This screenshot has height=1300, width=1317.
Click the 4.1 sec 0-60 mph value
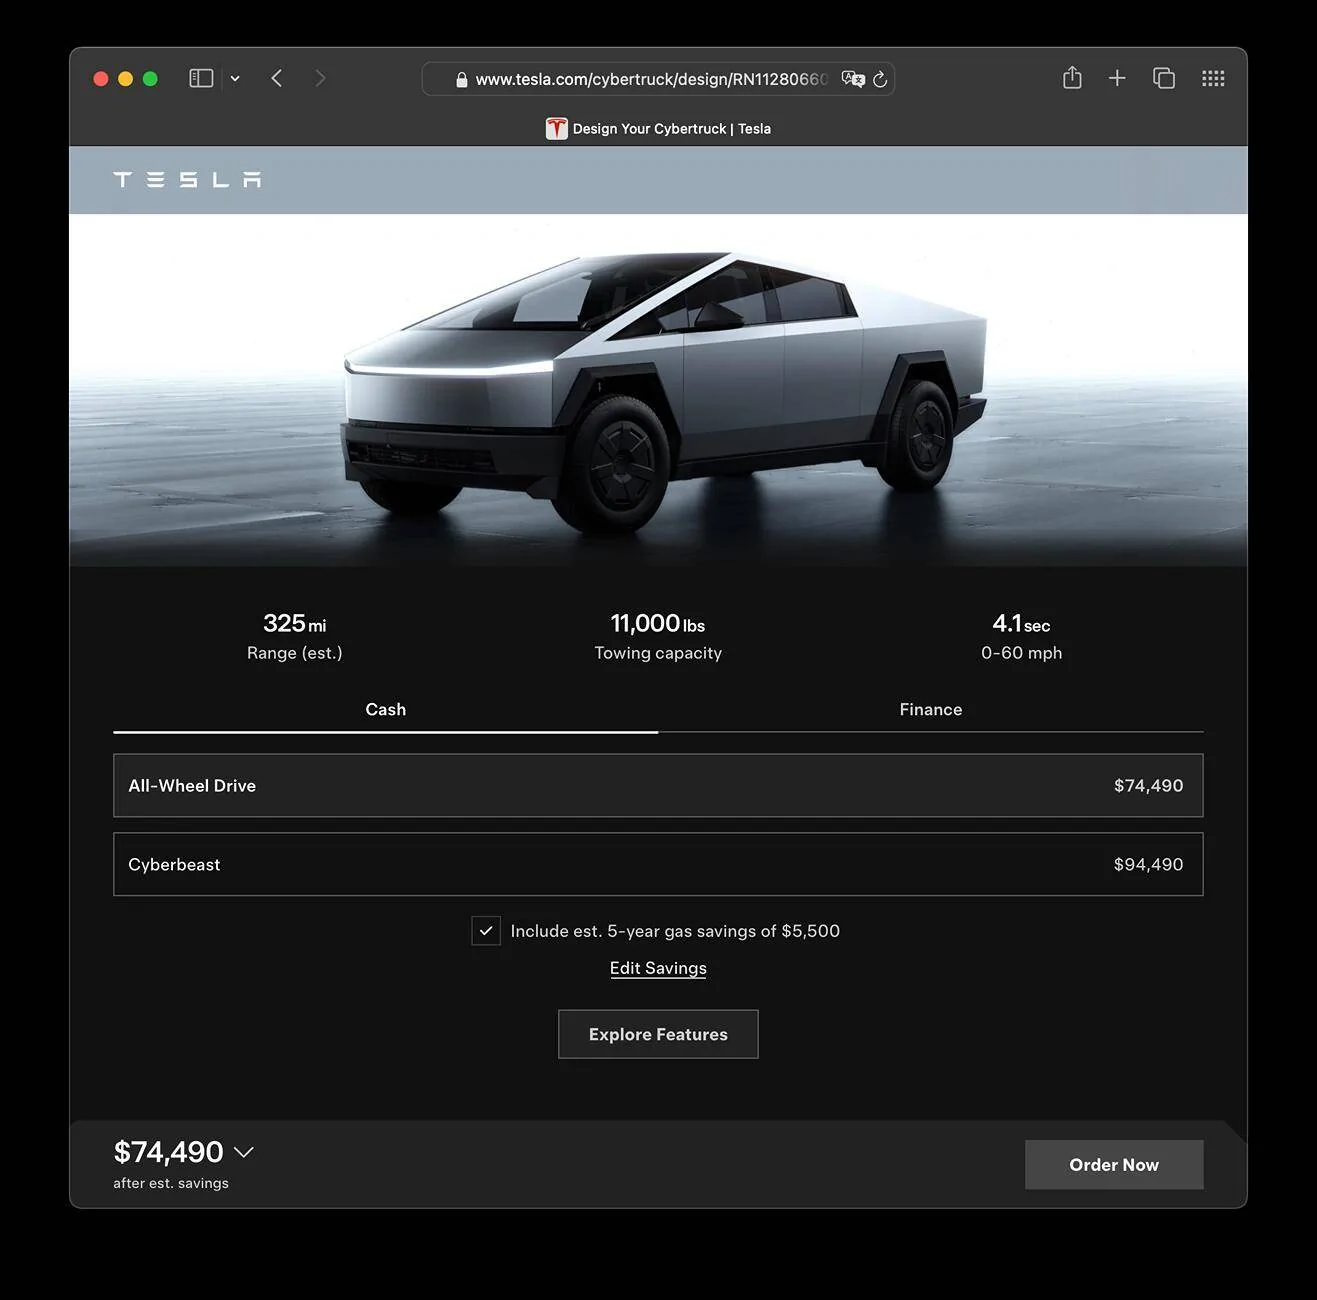[1021, 624]
